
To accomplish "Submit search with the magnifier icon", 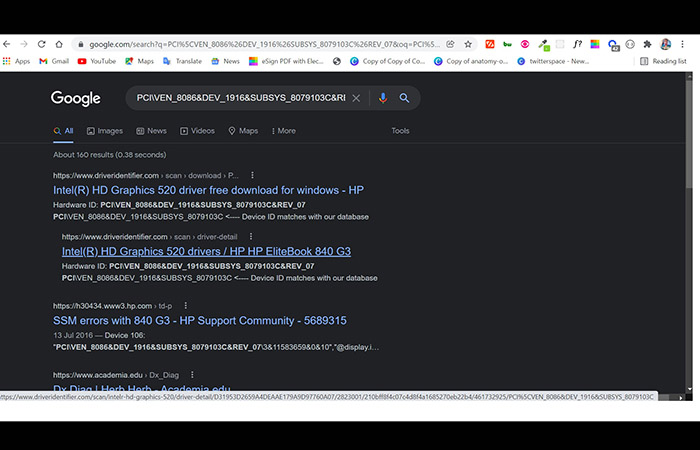I will (404, 98).
